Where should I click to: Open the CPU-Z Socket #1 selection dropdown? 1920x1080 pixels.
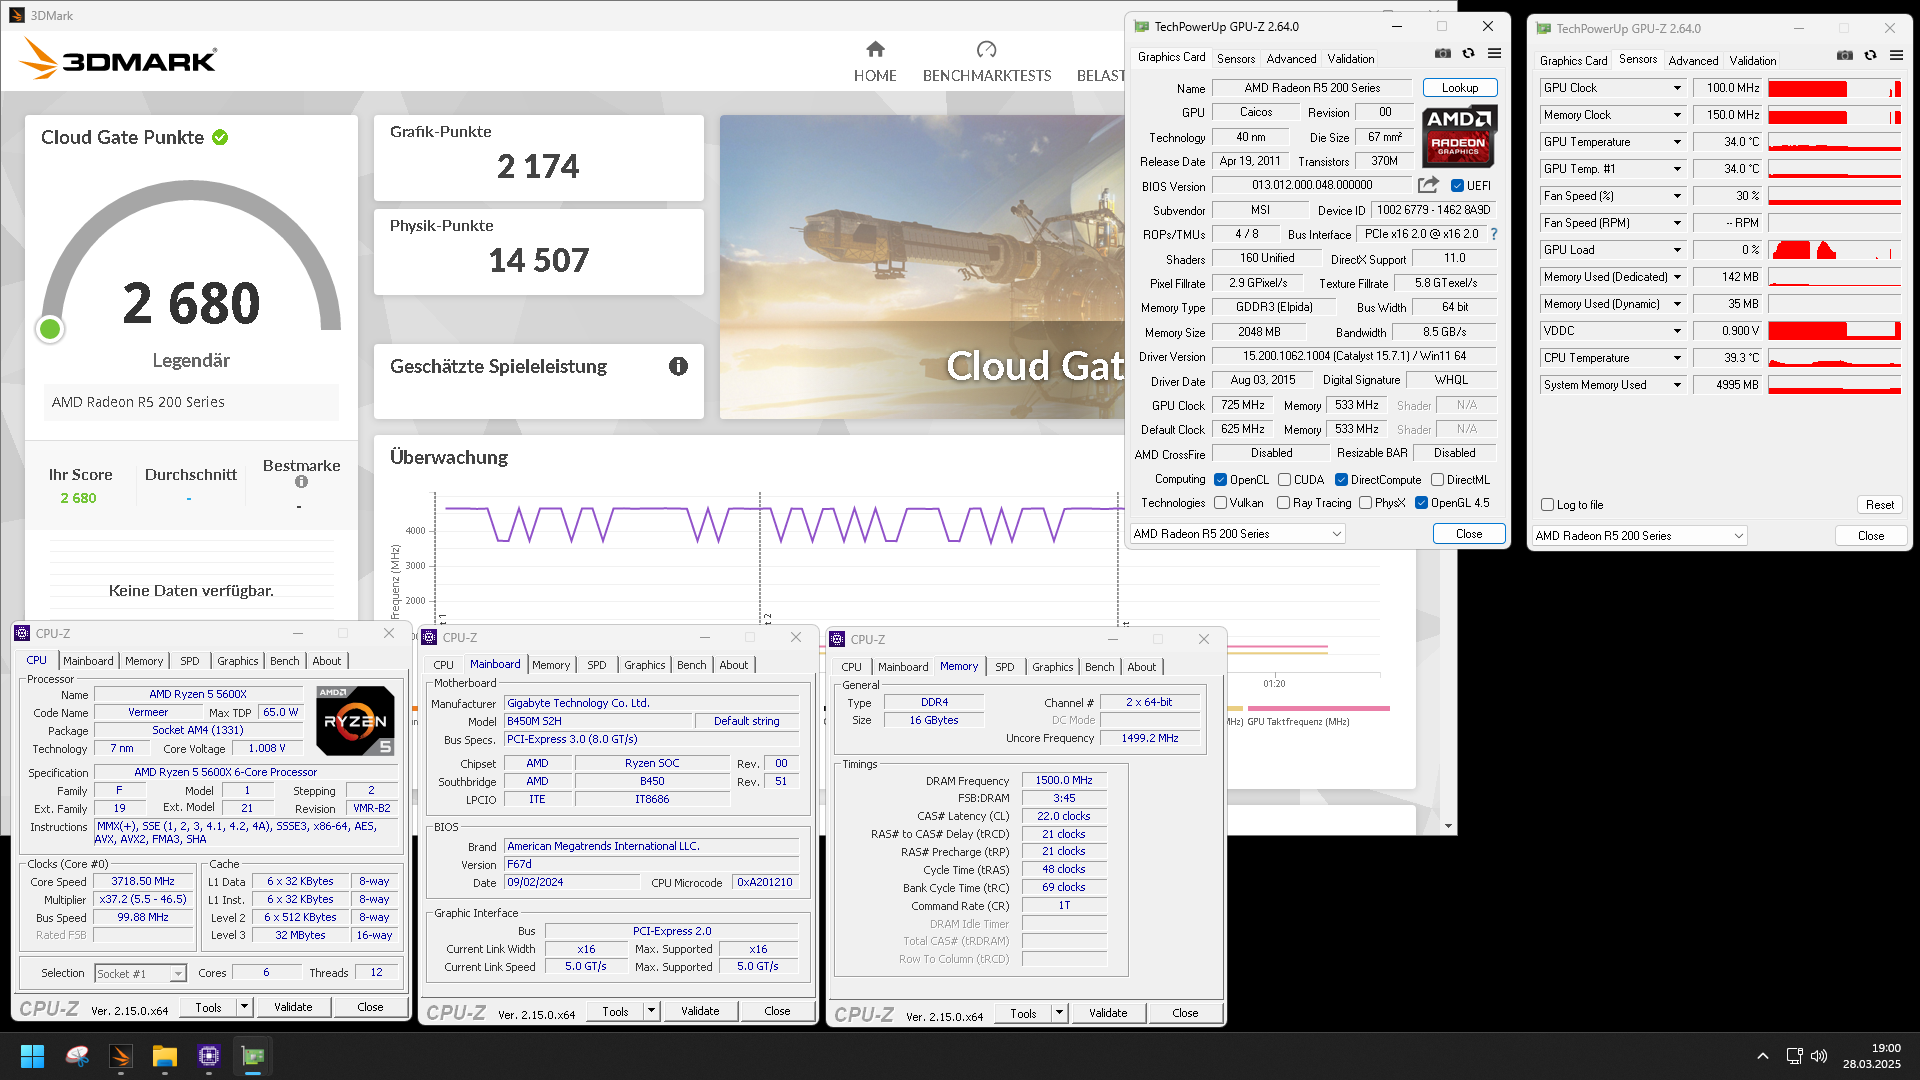[x=141, y=974]
